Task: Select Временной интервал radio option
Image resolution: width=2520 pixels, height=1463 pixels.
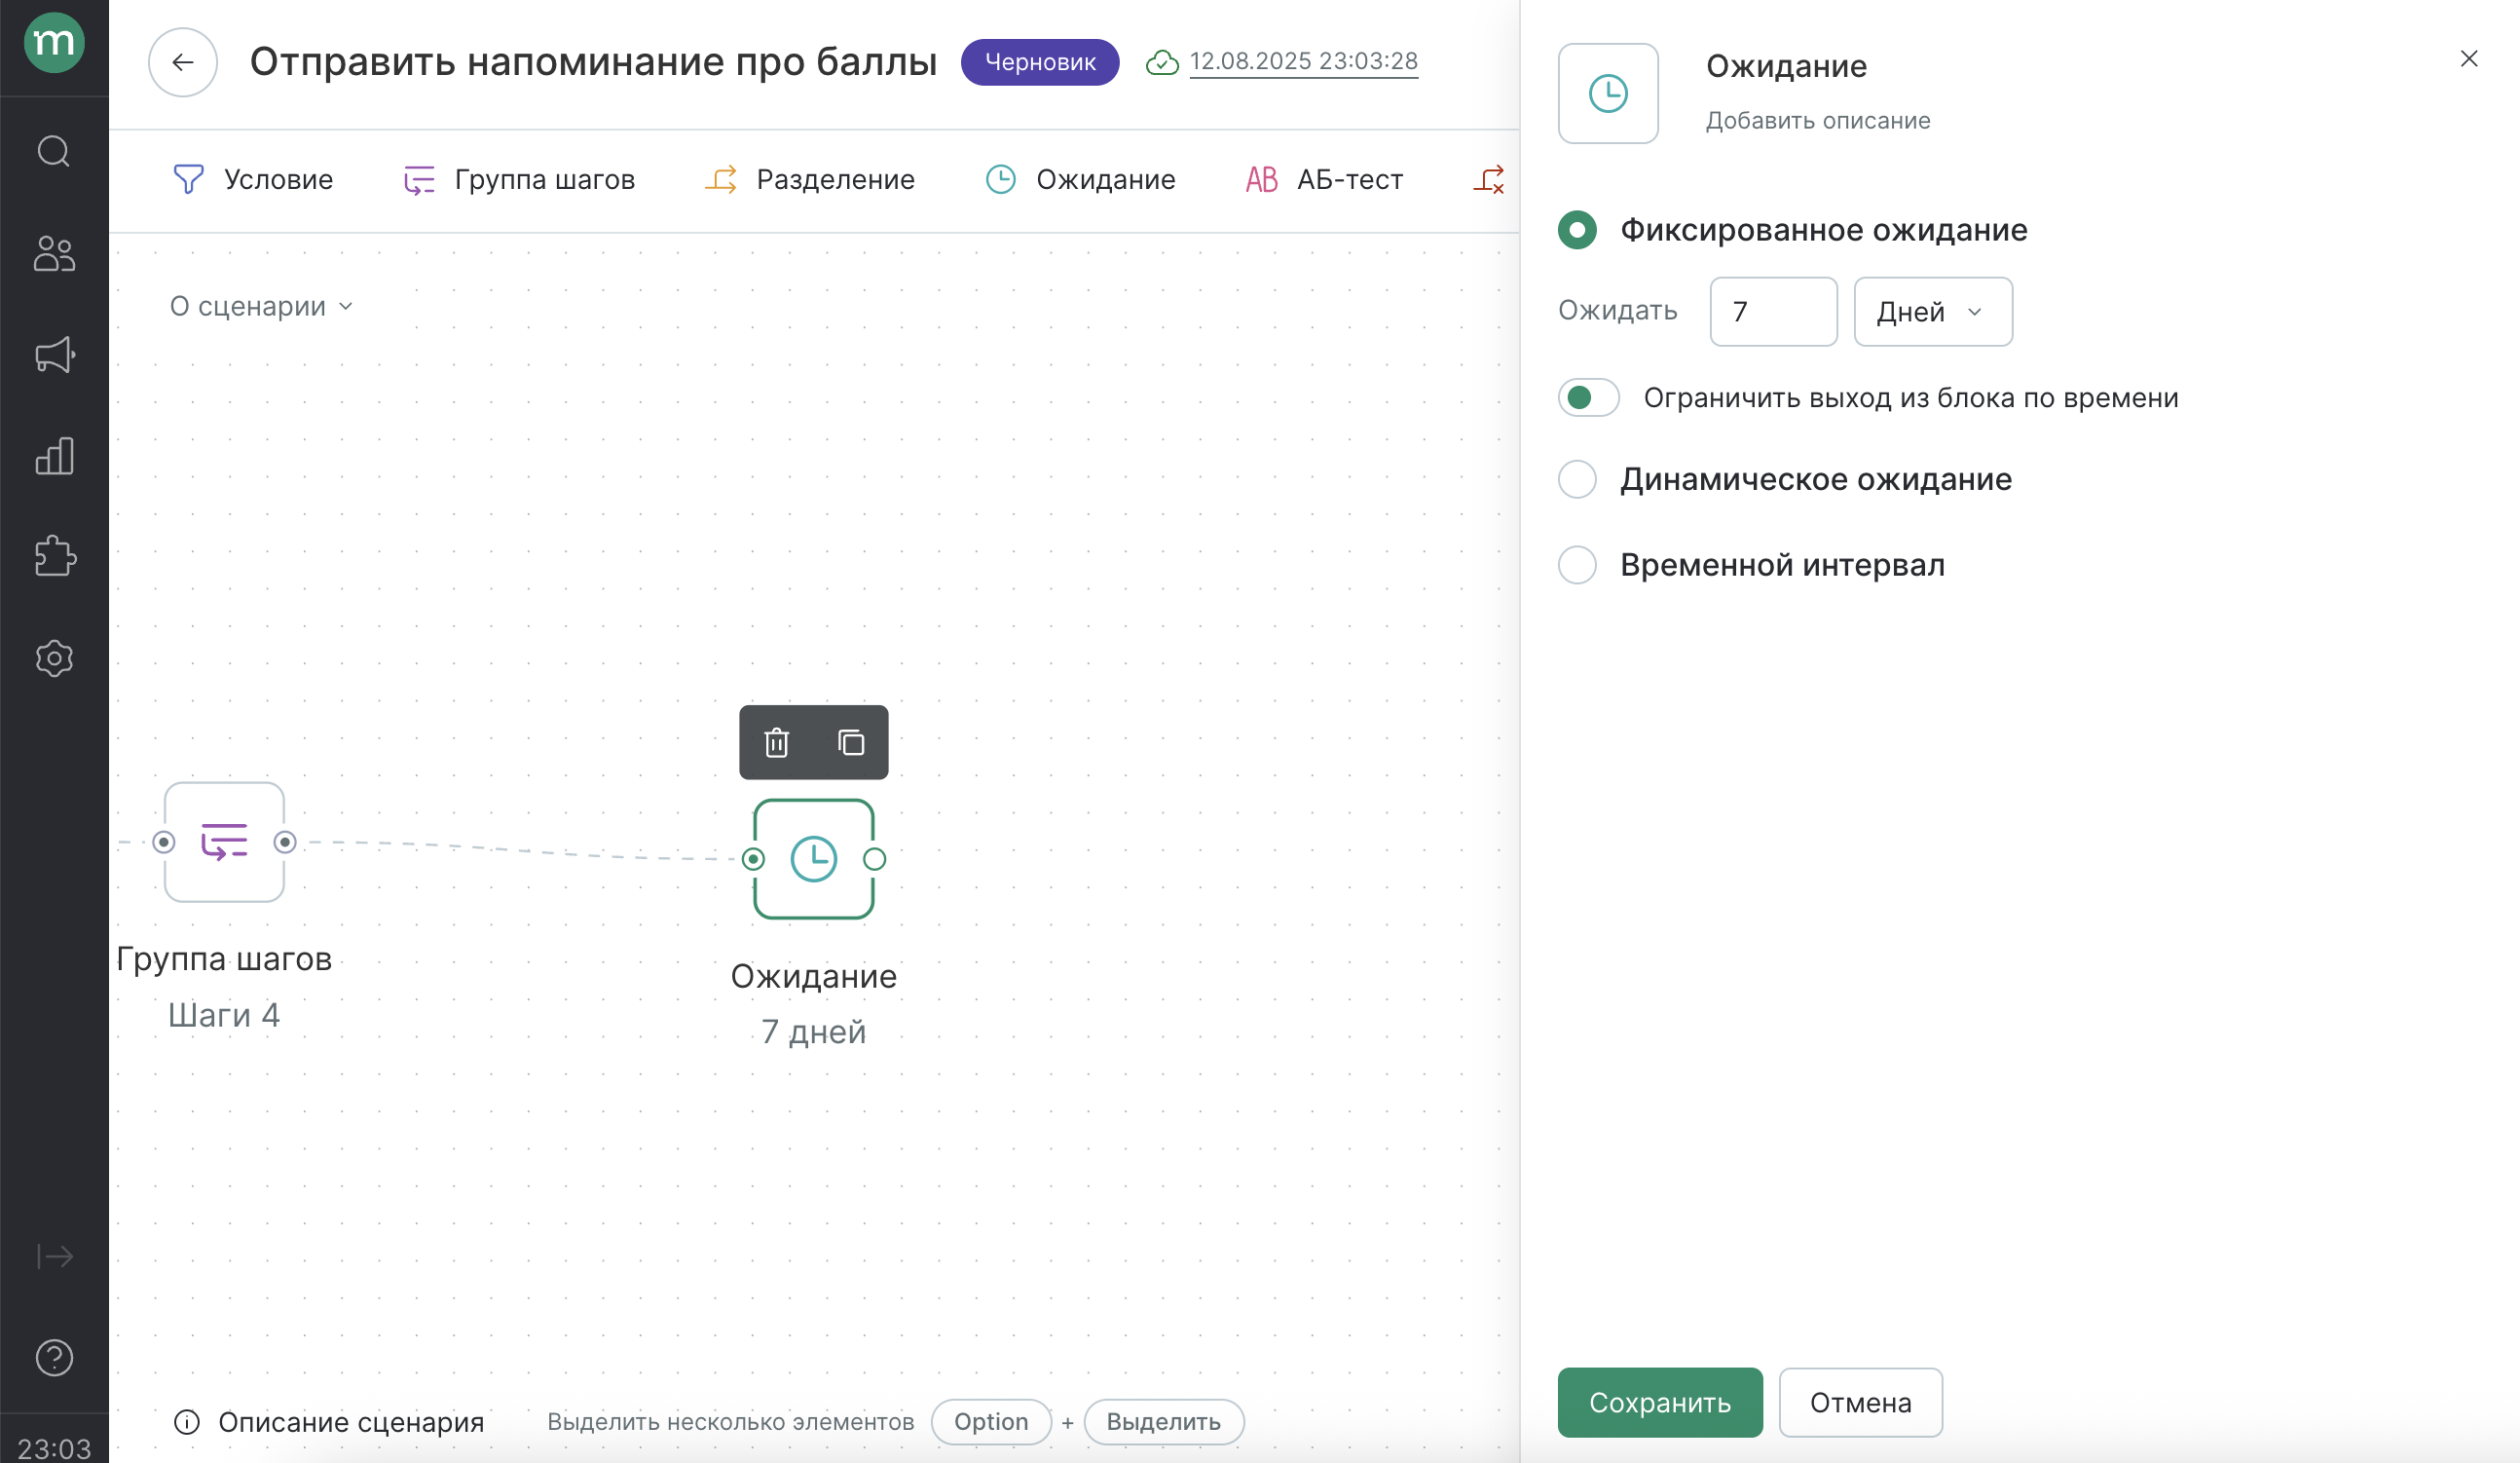Action: click(x=1577, y=565)
